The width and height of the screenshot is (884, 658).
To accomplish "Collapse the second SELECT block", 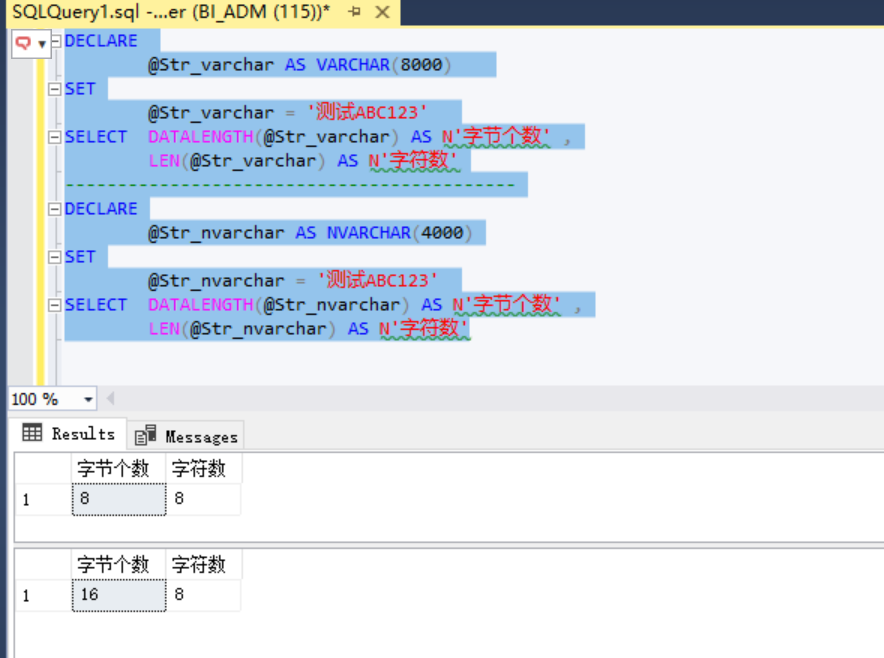I will 55,305.
